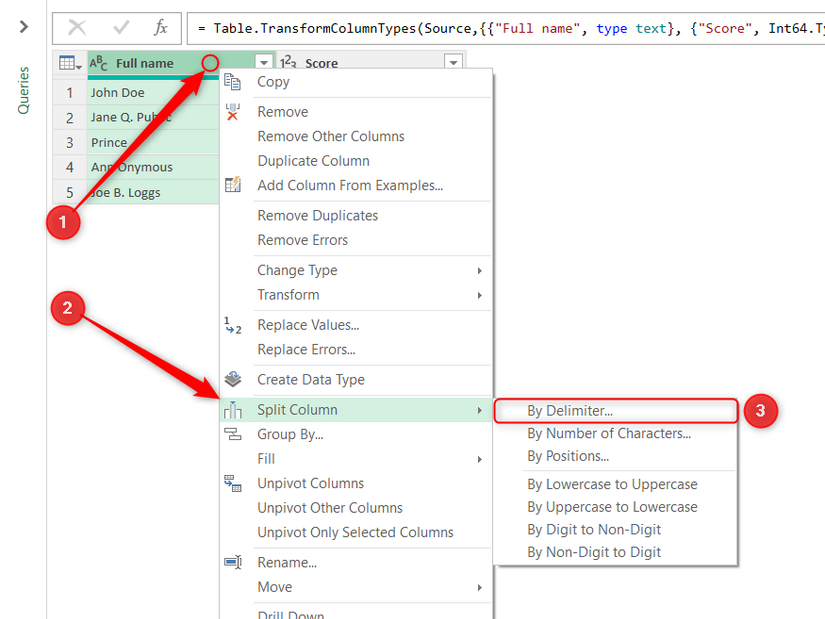Click the Unpivot Columns icon
This screenshot has width=825, height=619.
tap(233, 484)
